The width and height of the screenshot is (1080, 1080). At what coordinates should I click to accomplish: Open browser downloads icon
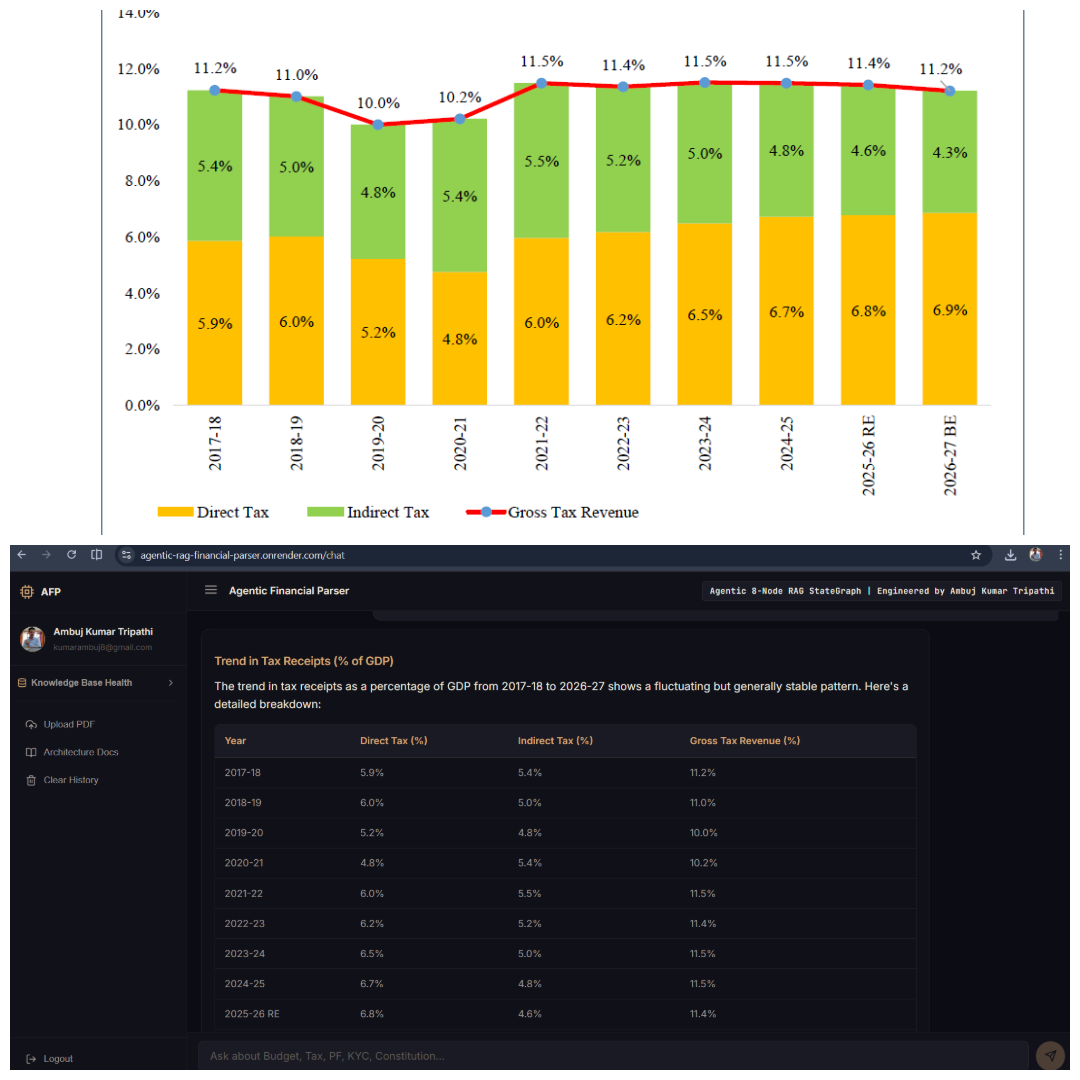[x=1010, y=555]
